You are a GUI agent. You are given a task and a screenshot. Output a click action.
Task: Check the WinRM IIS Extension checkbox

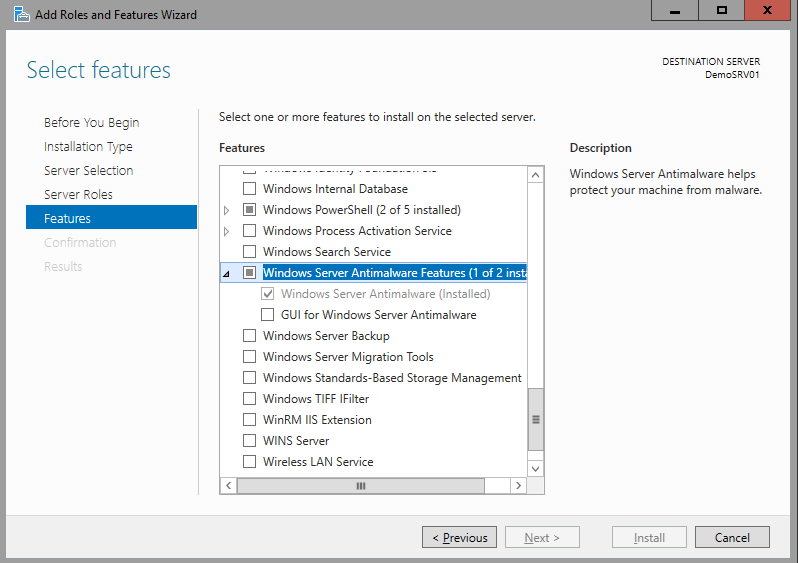(249, 419)
